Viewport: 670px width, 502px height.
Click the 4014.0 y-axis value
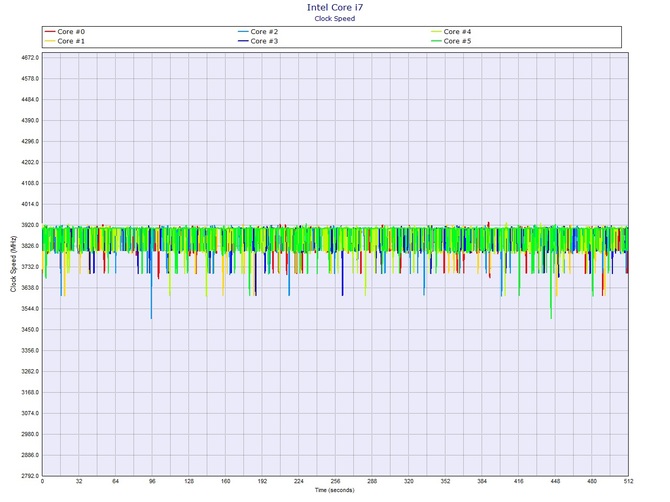30,204
